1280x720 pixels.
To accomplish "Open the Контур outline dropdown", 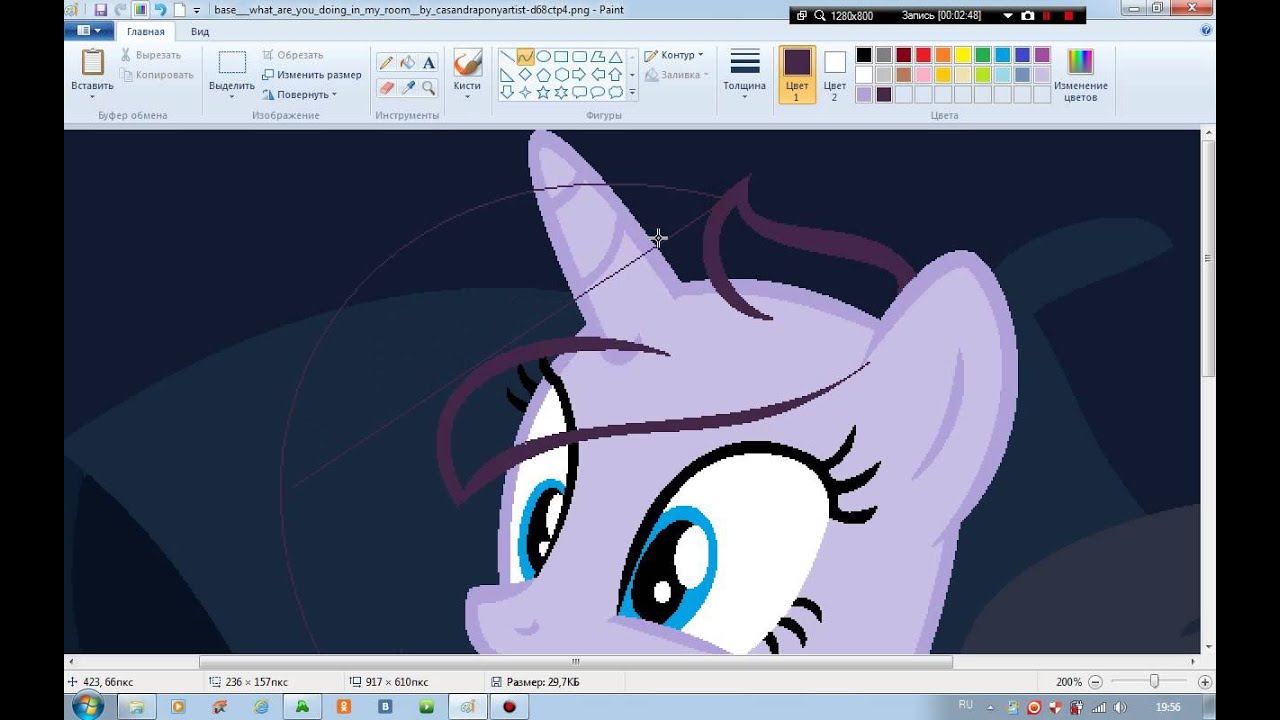I will (x=673, y=55).
